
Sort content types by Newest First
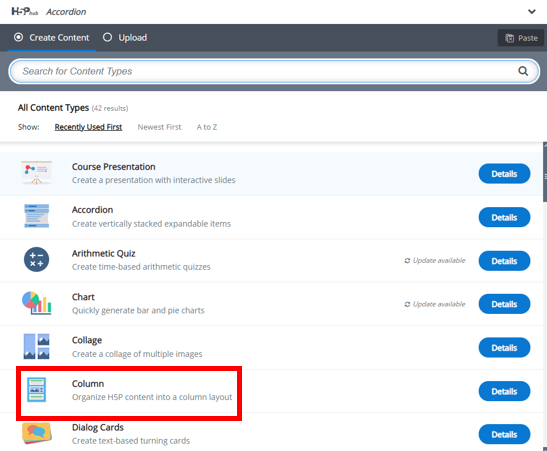pyautogui.click(x=159, y=127)
